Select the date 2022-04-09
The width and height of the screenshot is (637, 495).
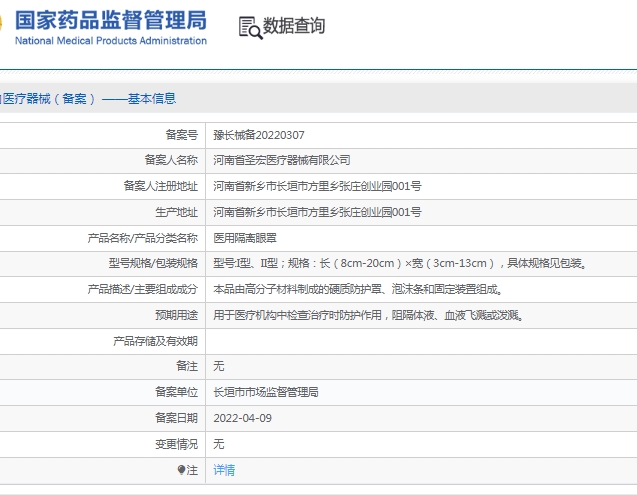point(243,418)
